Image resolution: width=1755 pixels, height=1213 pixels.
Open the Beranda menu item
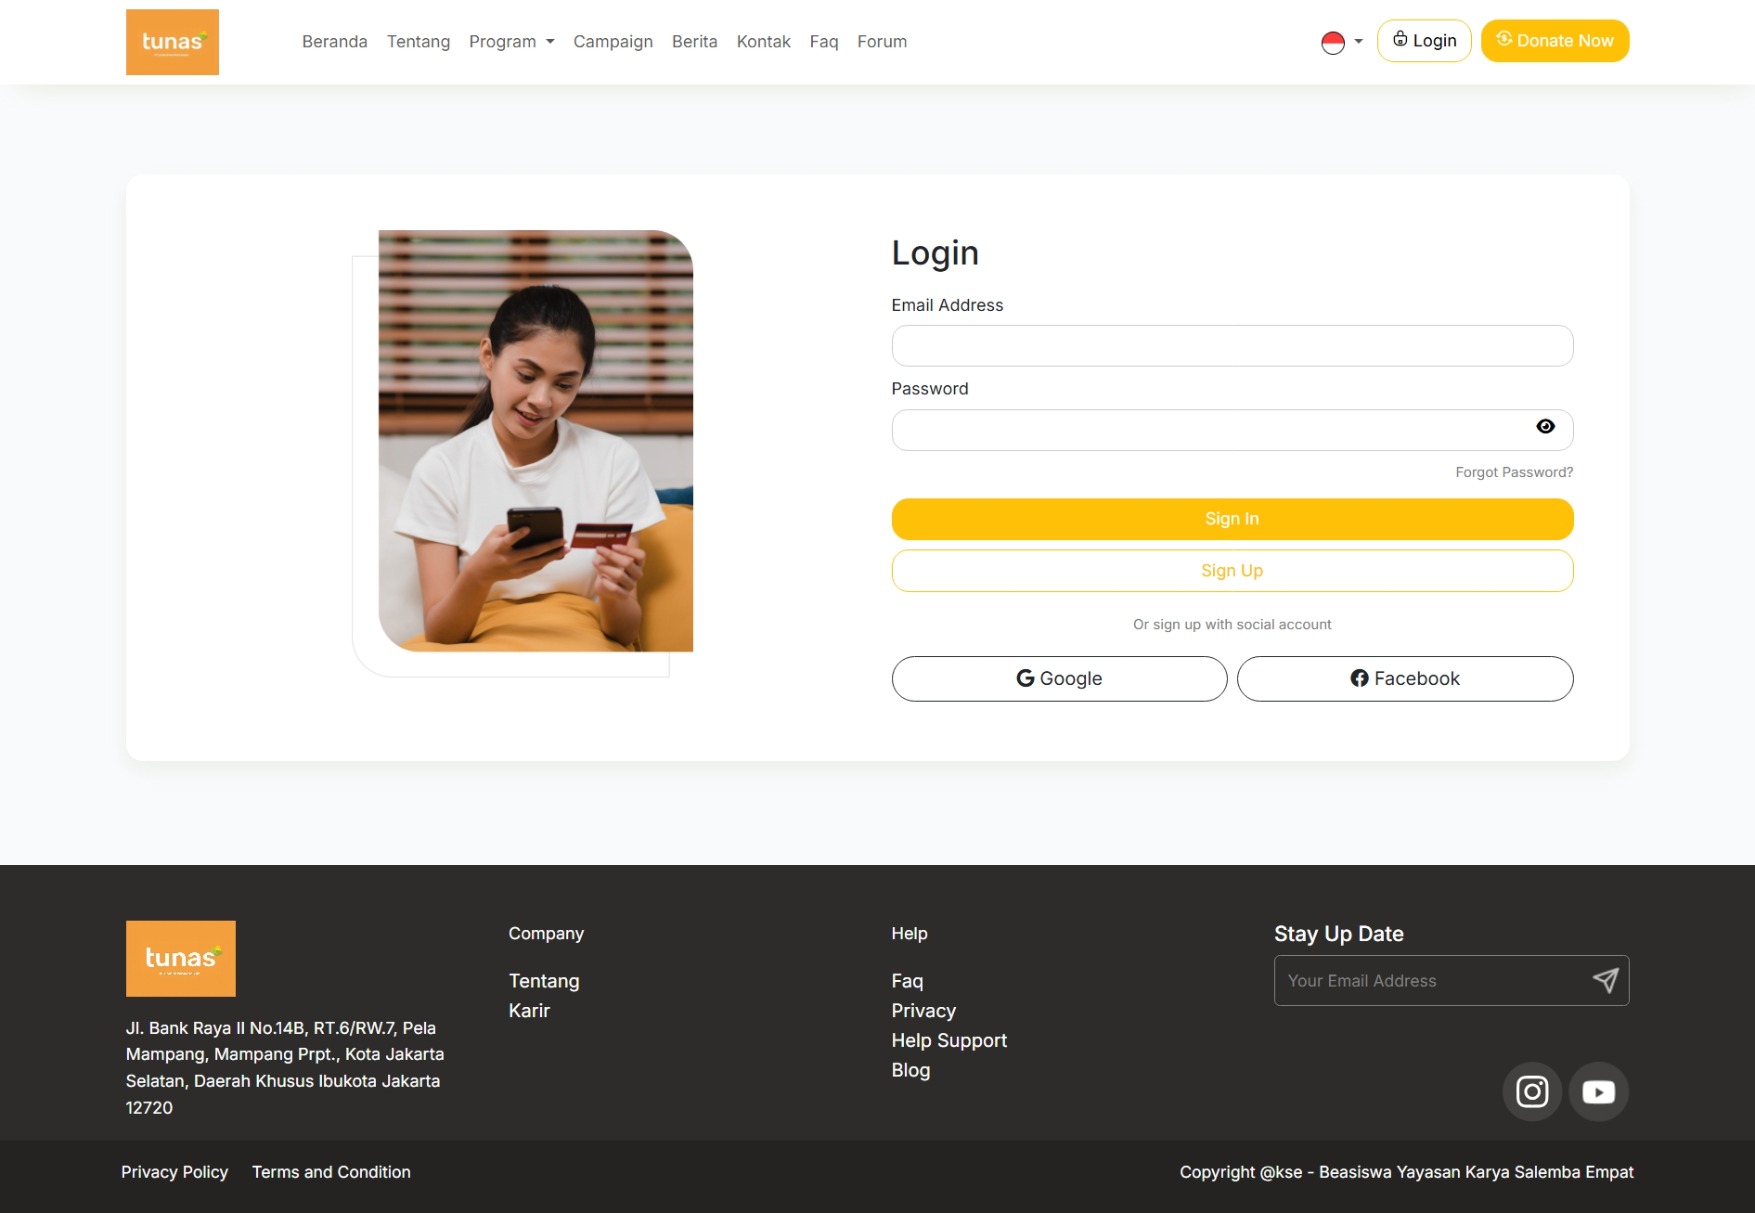(335, 41)
